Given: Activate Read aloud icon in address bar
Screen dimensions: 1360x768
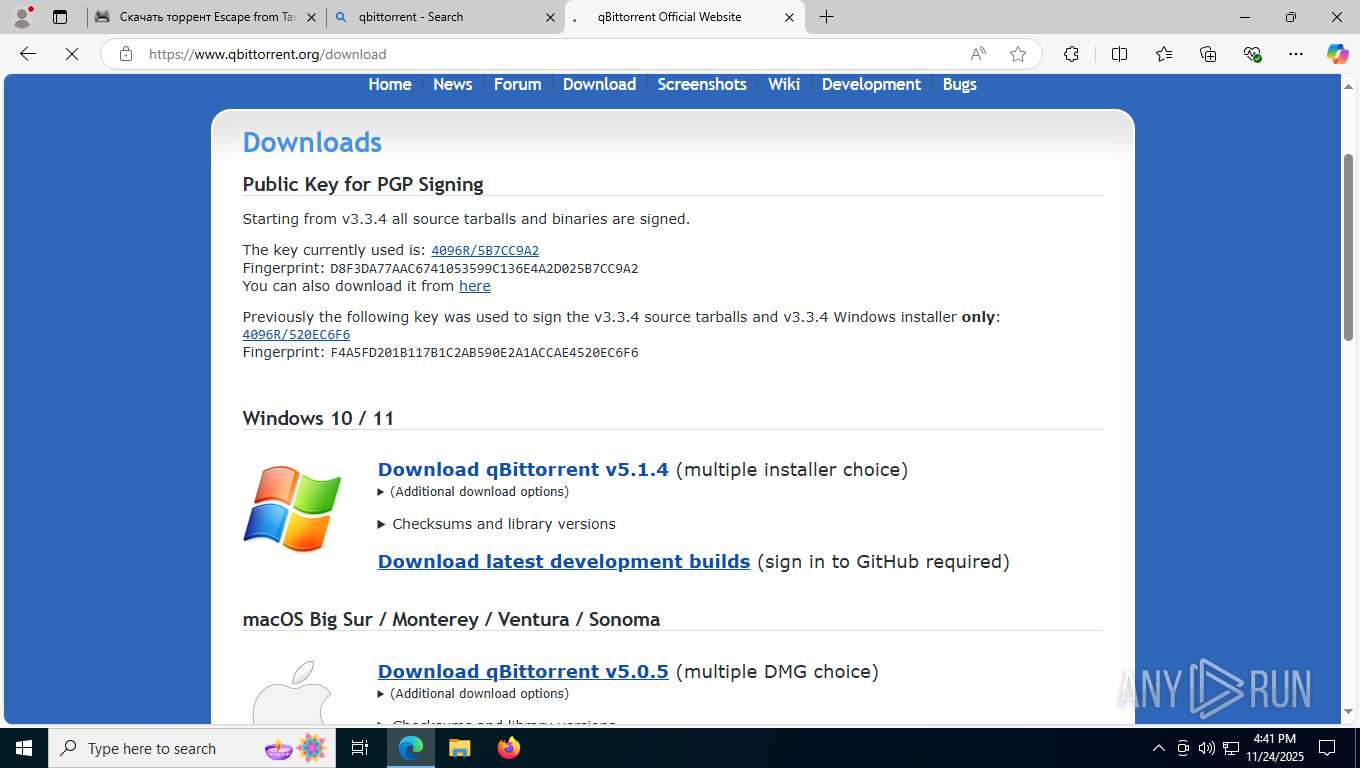Looking at the screenshot, I should [x=978, y=54].
